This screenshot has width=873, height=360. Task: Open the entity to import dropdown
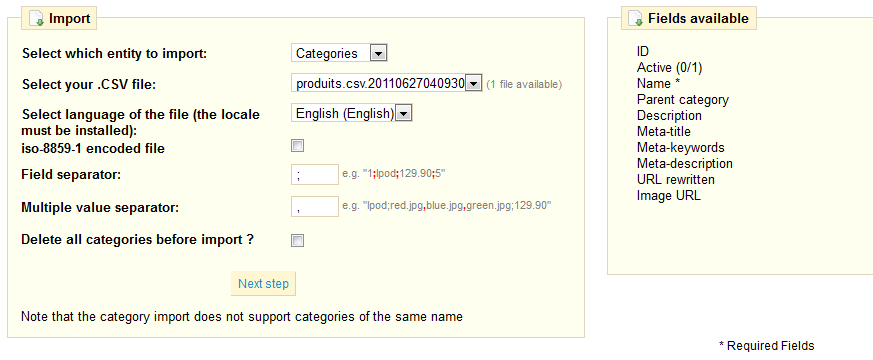click(x=339, y=53)
